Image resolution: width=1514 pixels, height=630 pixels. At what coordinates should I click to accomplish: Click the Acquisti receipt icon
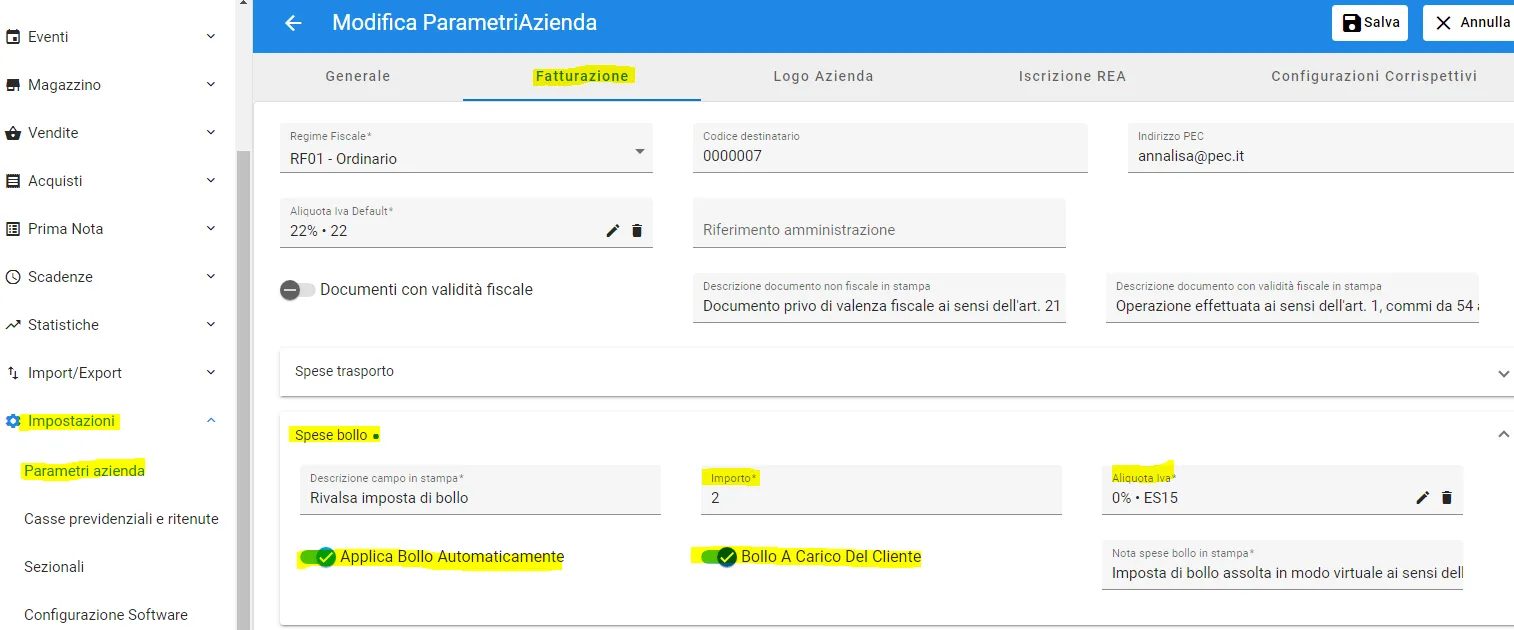coord(13,181)
